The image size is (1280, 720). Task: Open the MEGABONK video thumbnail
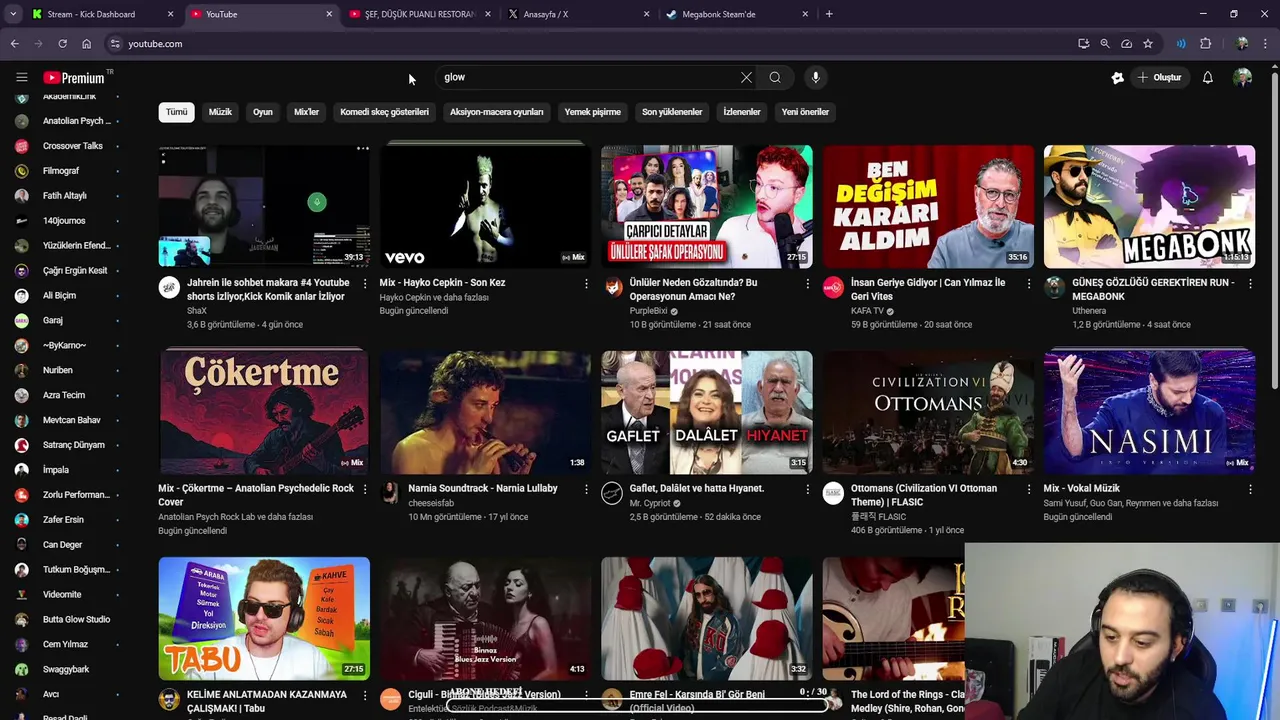1149,207
